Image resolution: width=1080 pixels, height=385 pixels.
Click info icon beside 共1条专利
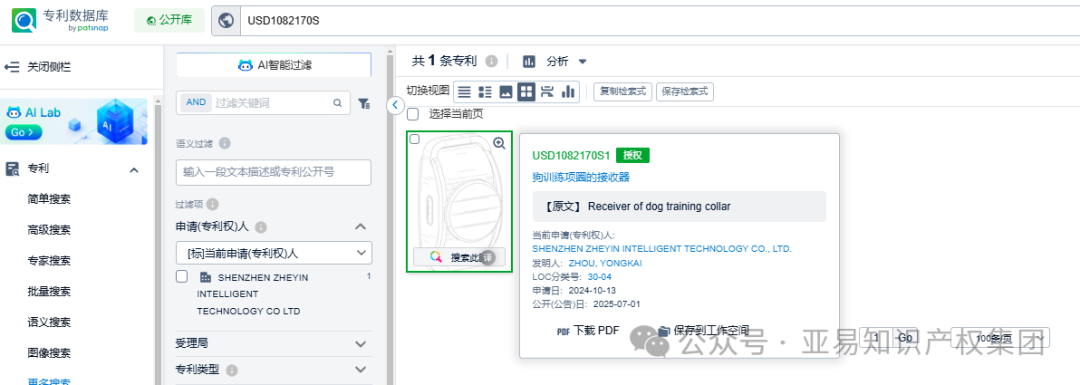491,61
